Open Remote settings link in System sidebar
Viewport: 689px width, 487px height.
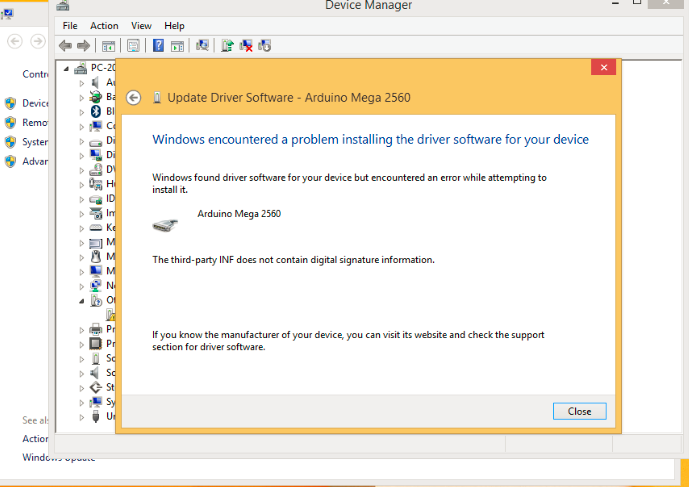(x=35, y=123)
